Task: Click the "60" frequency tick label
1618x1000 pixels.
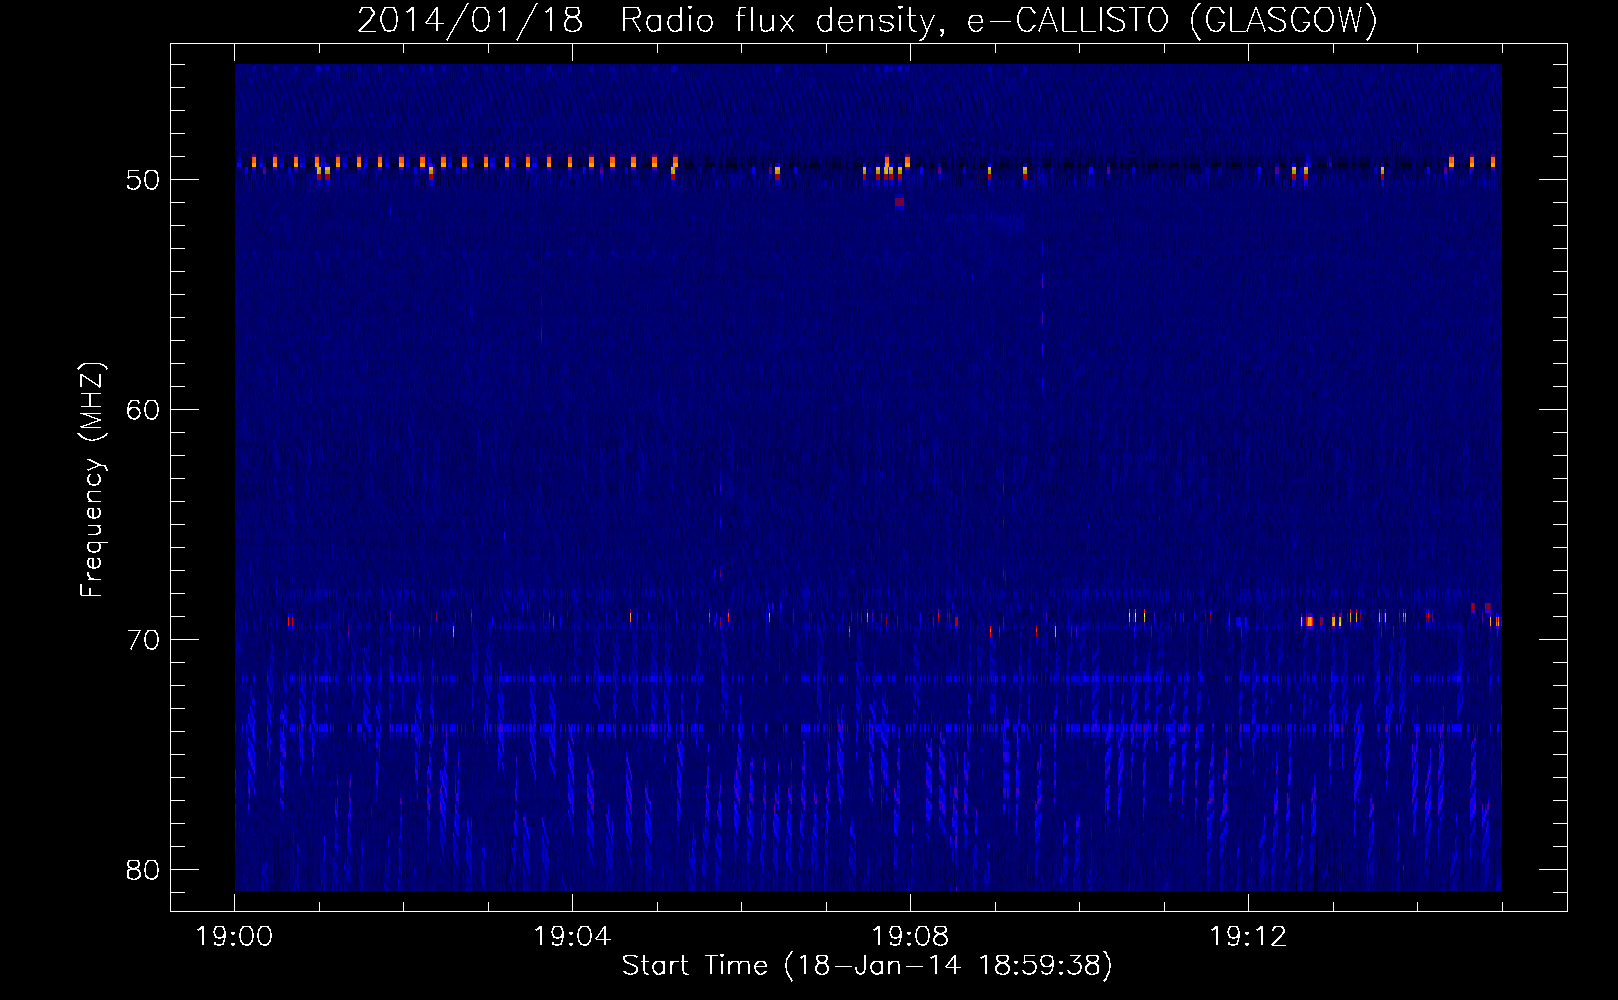Action: coord(143,410)
